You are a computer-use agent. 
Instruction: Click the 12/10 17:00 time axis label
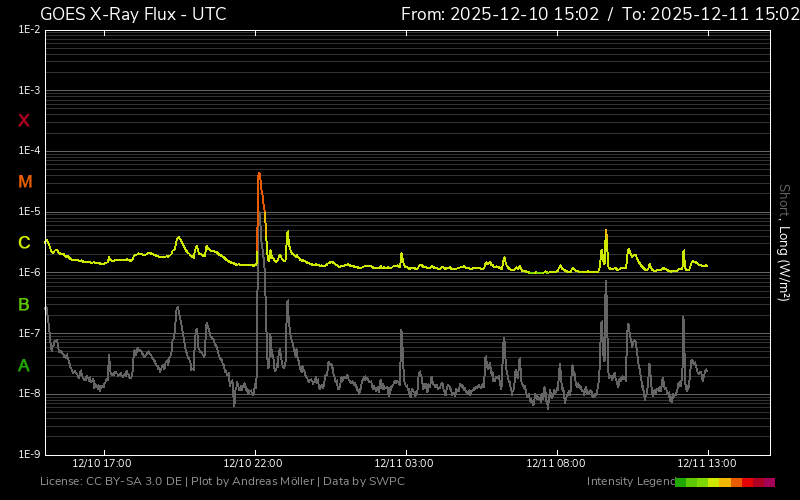[x=102, y=463]
